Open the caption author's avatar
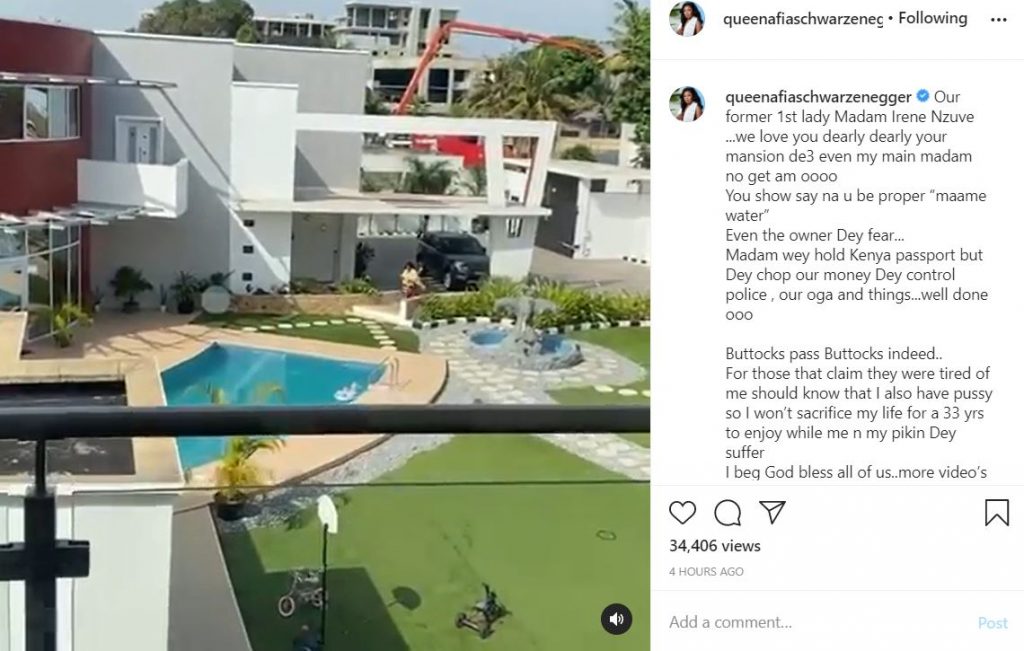The height and width of the screenshot is (651, 1024). click(x=686, y=104)
